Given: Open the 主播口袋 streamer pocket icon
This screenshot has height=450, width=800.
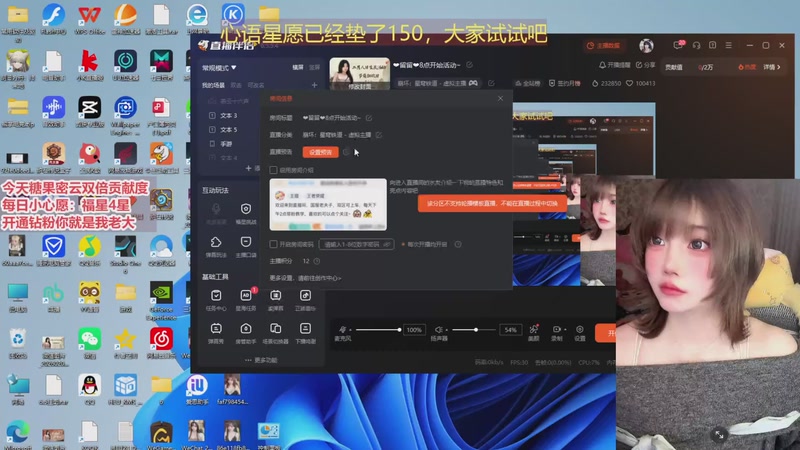Looking at the screenshot, I should click(x=246, y=242).
